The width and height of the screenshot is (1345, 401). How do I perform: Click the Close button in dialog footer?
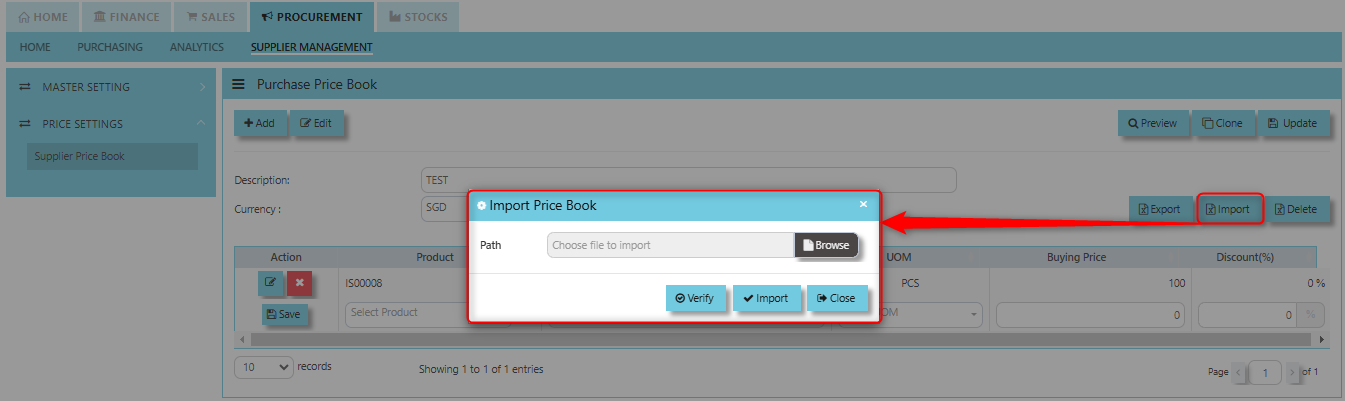pos(837,298)
